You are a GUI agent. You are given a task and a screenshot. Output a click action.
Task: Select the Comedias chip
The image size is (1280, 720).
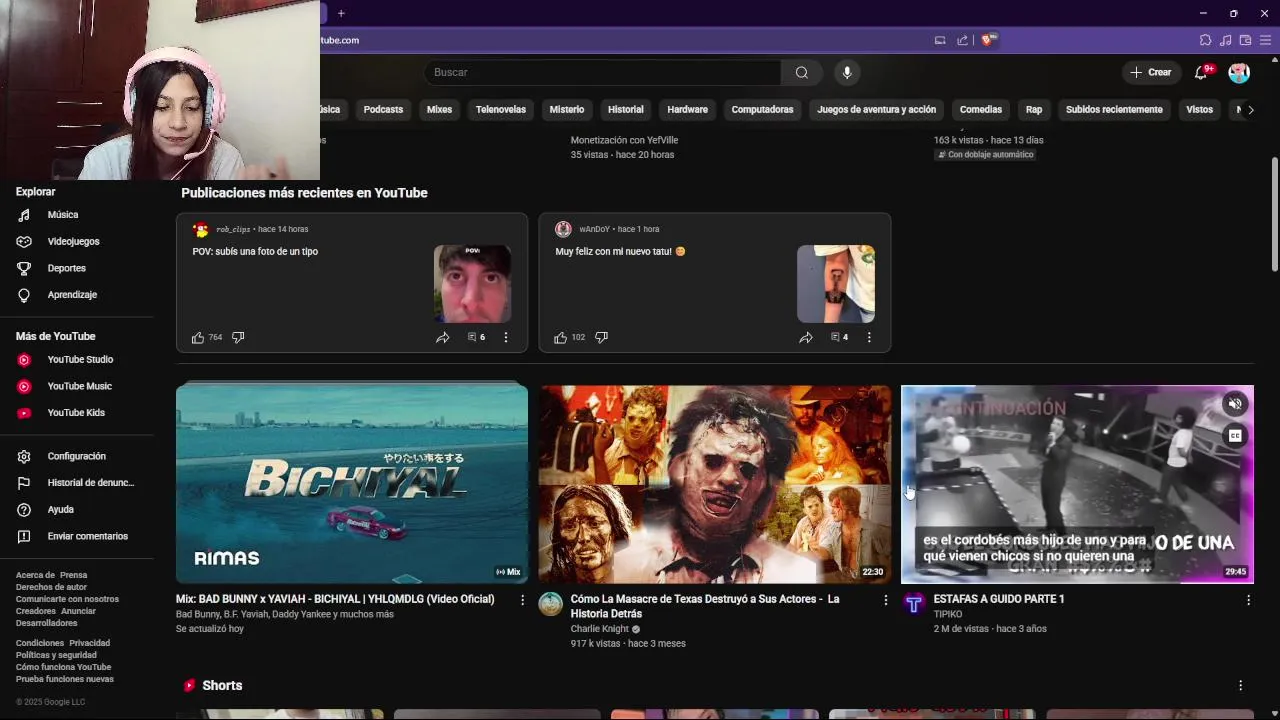pyautogui.click(x=980, y=109)
